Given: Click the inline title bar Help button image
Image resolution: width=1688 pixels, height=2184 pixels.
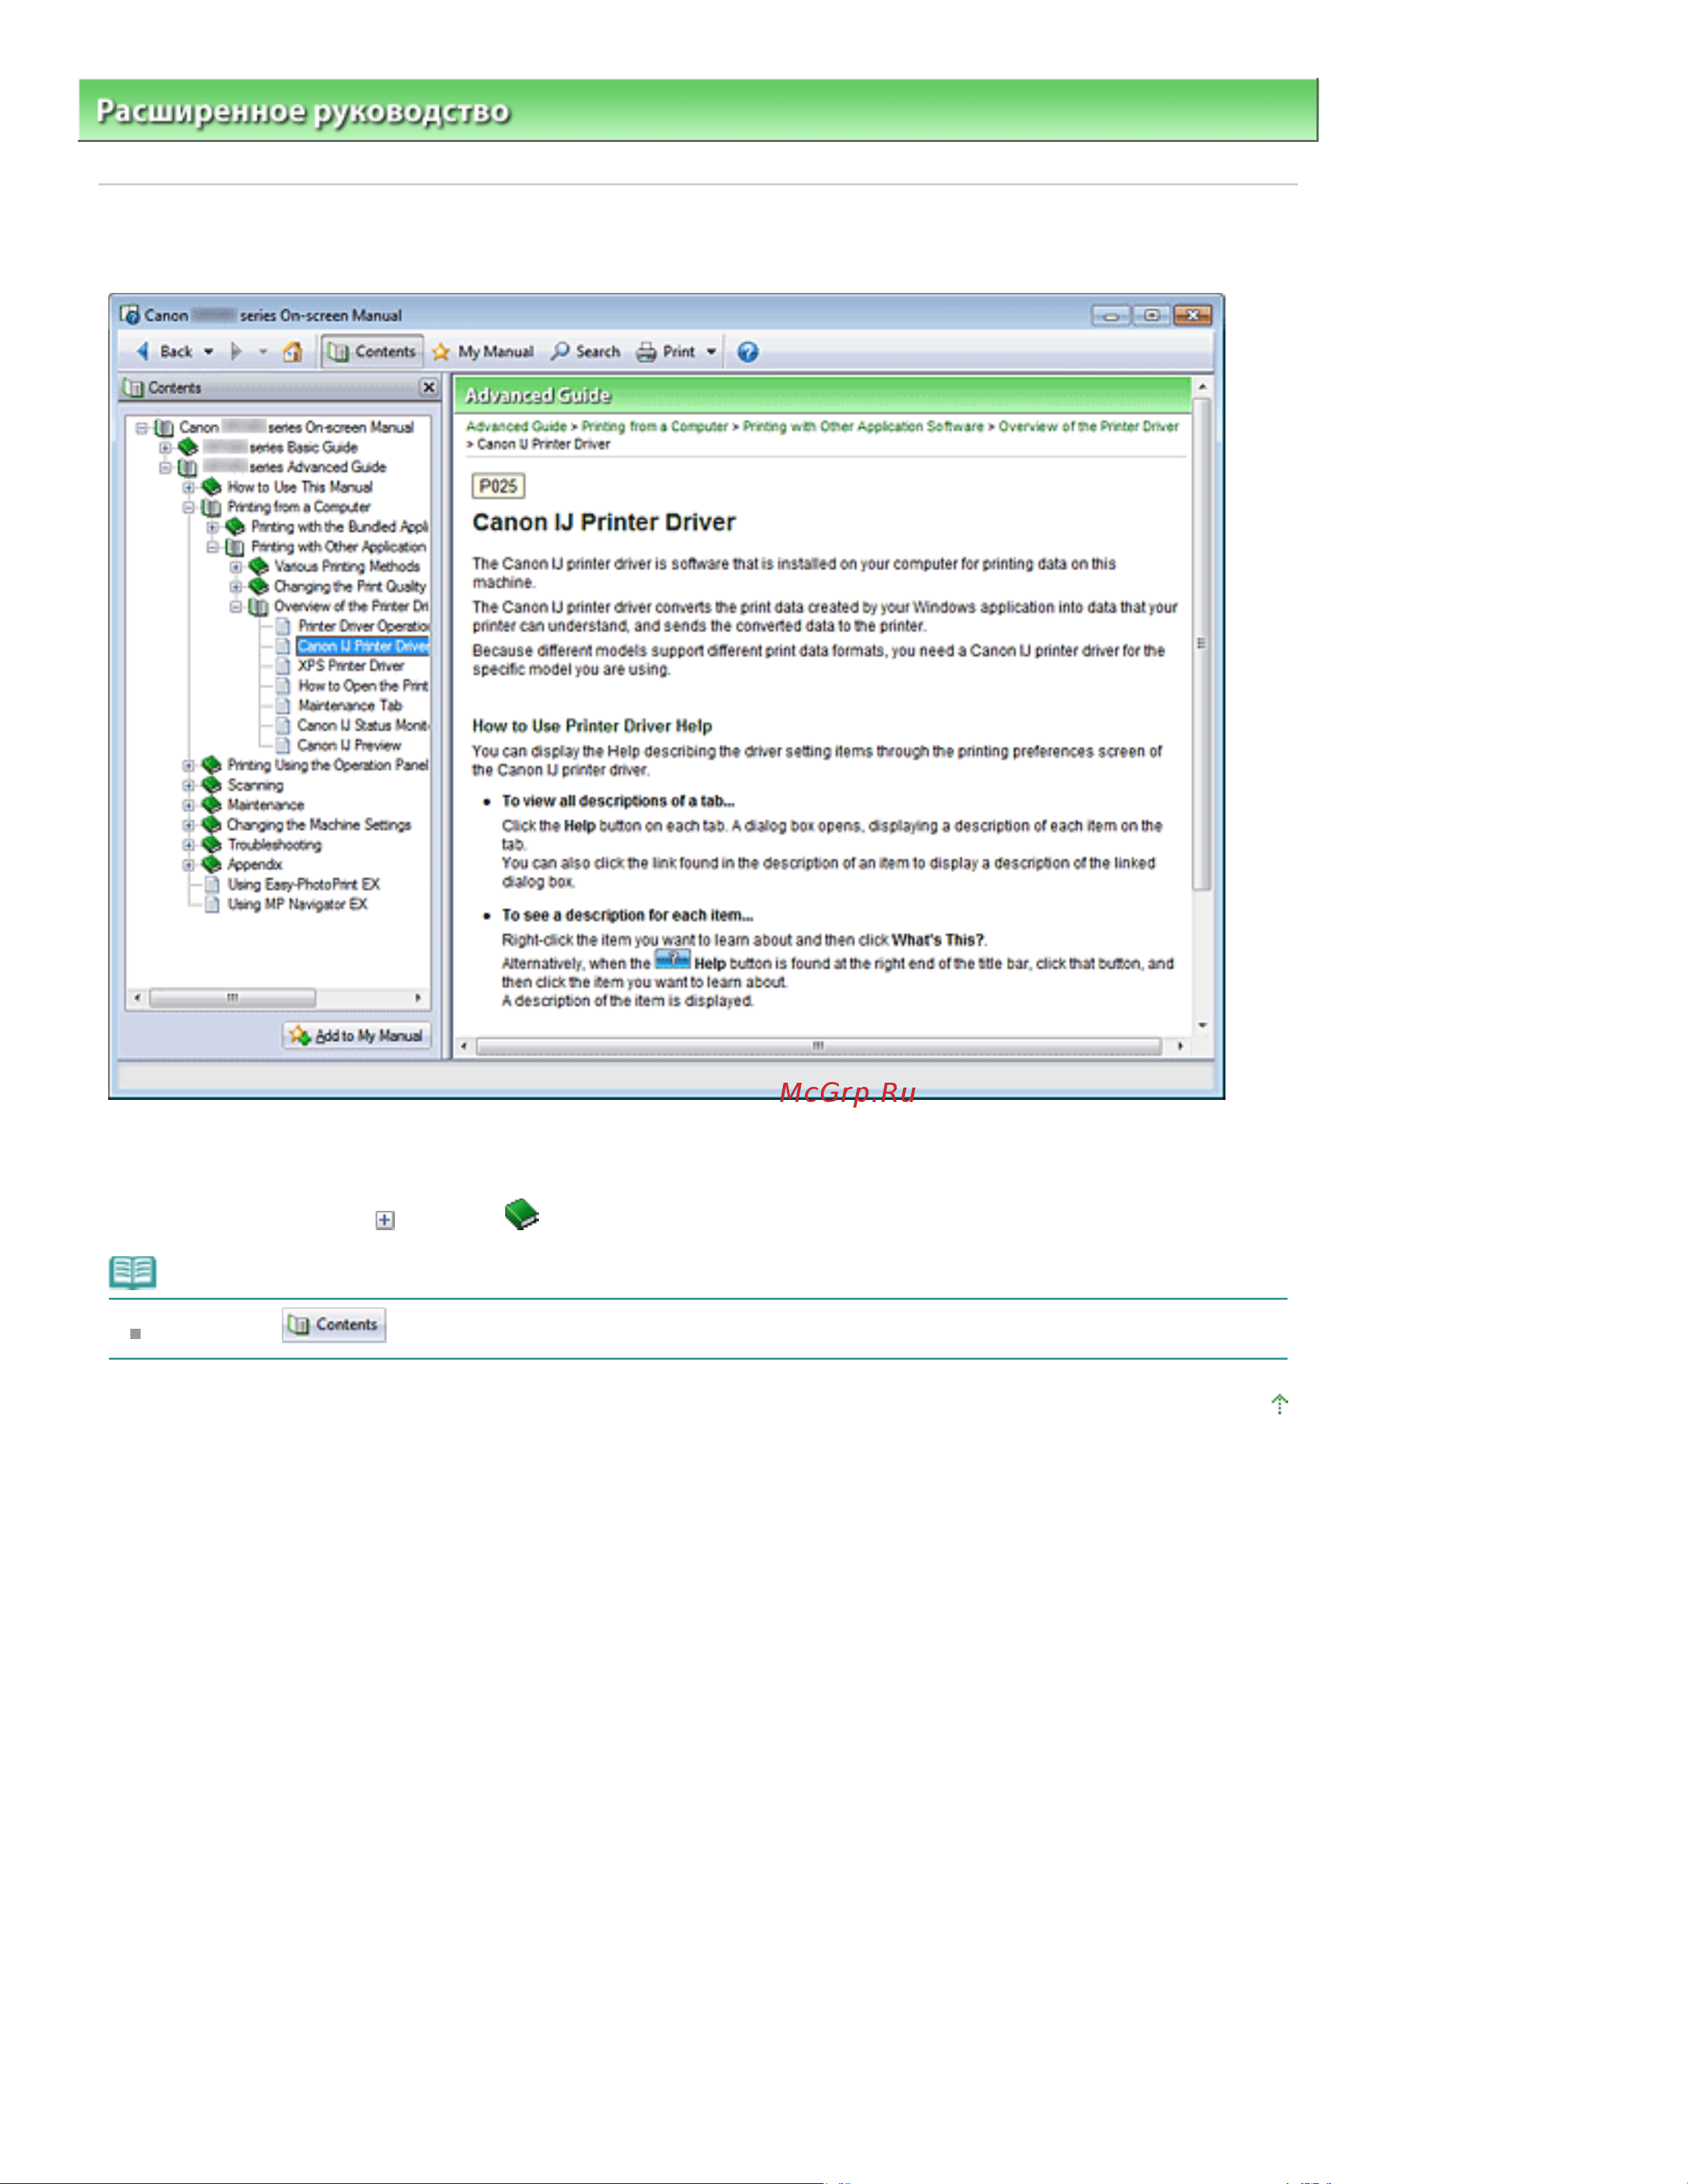Looking at the screenshot, I should 672,960.
